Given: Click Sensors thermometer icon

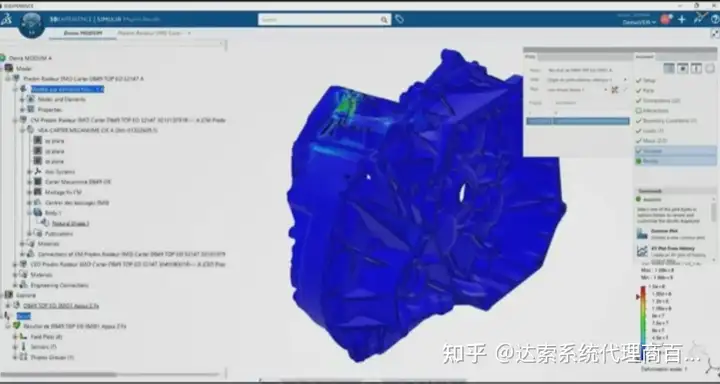Looking at the screenshot, I should 23,347.
